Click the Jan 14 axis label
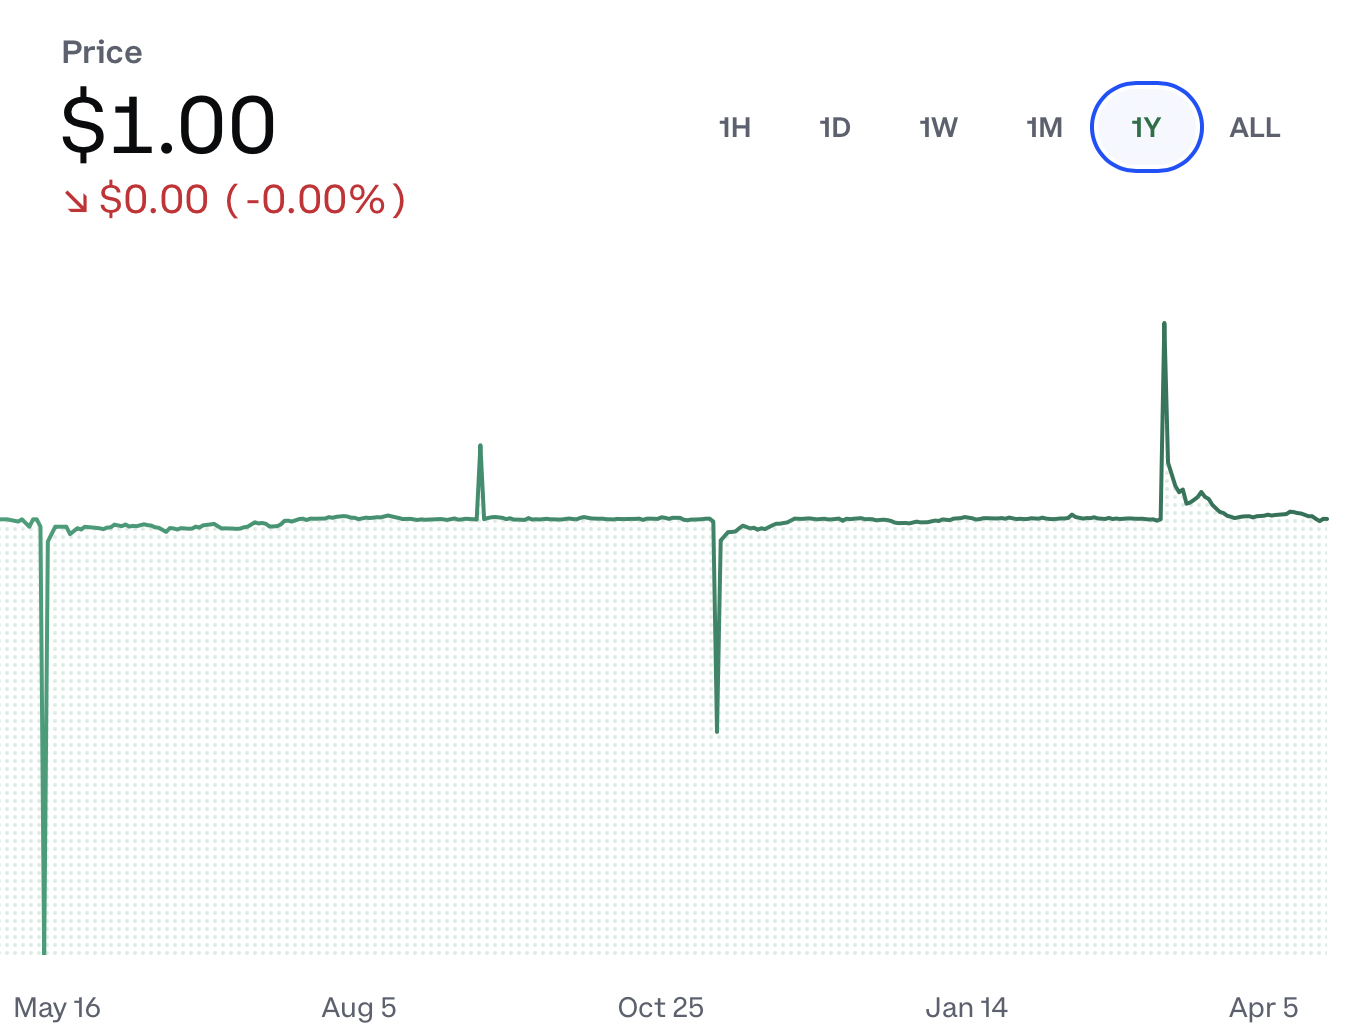Image resolution: width=1353 pixels, height=1027 pixels. point(967,1007)
